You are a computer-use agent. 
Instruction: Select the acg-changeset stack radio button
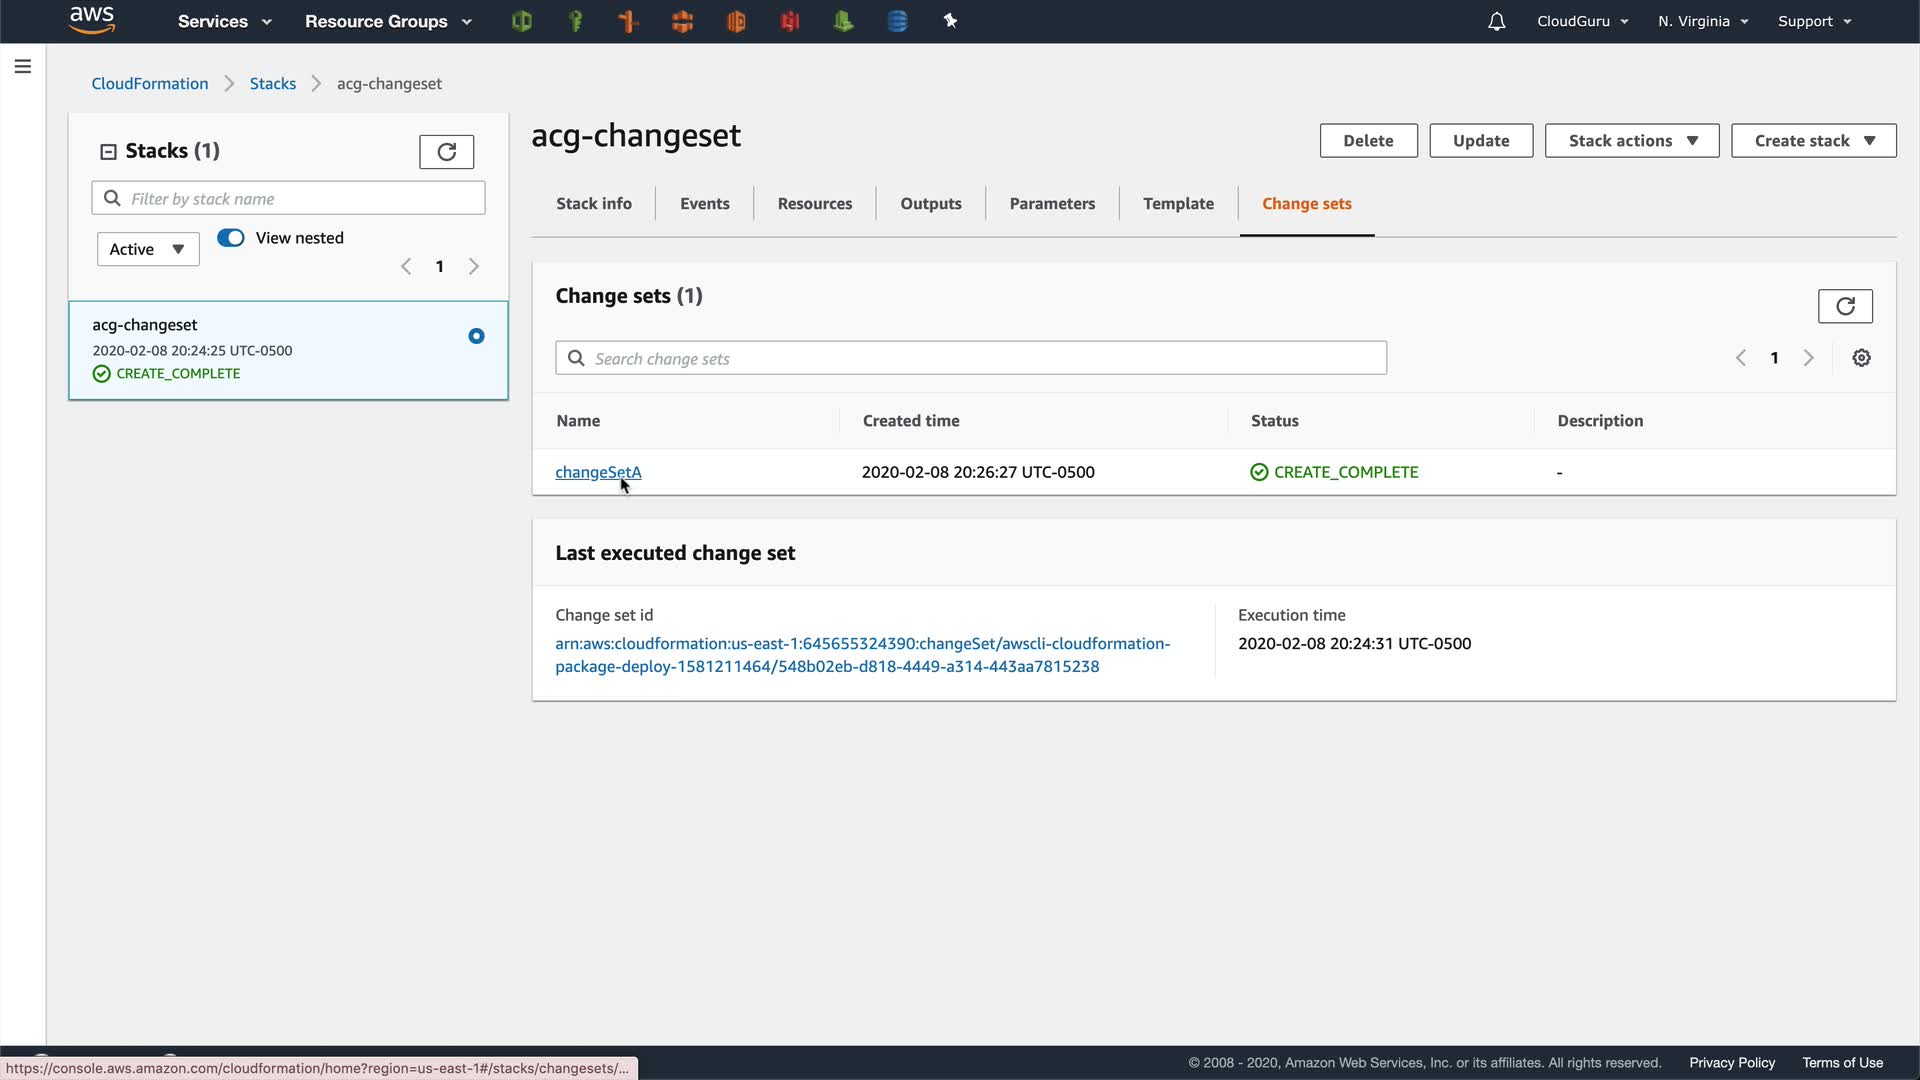[x=476, y=336]
